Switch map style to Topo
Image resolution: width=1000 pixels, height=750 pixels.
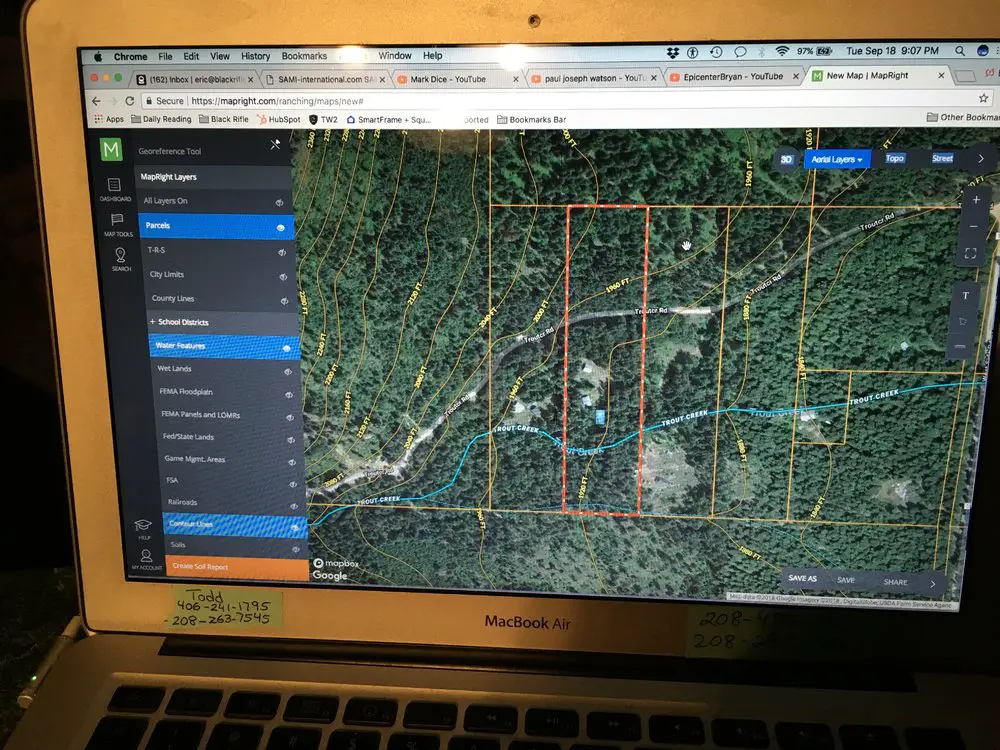coord(894,158)
